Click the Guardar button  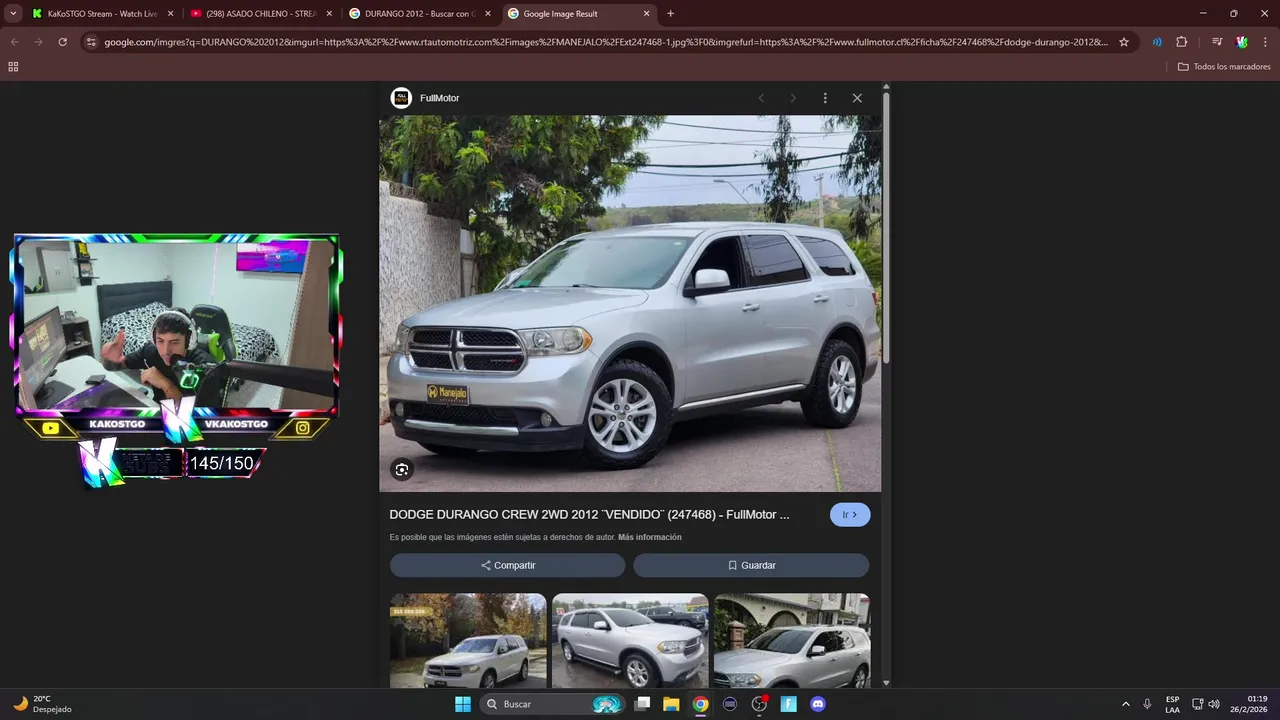751,565
